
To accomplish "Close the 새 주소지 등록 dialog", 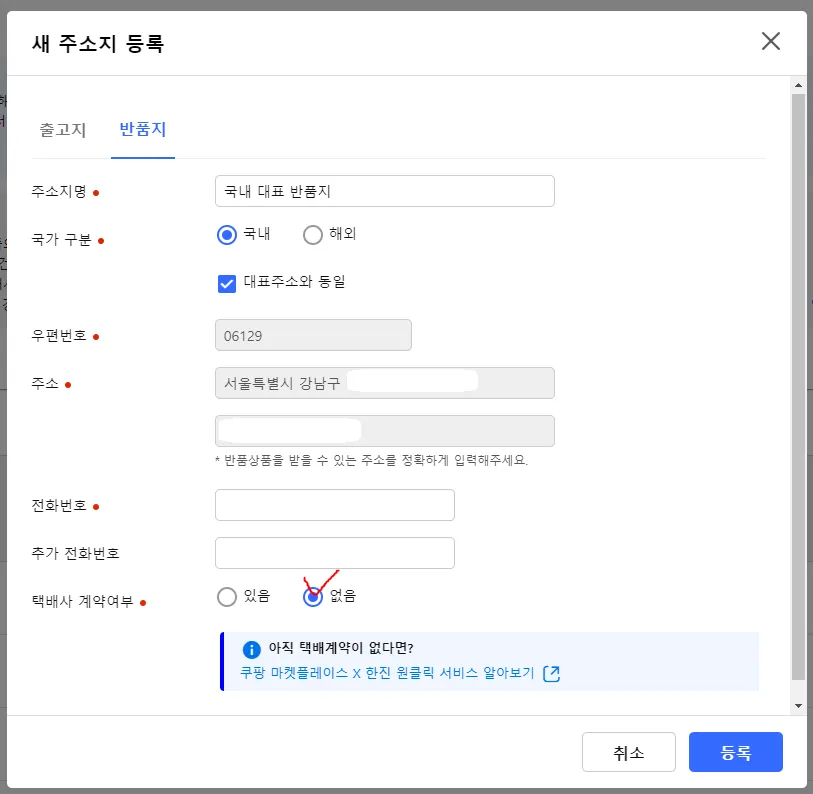I will click(770, 41).
